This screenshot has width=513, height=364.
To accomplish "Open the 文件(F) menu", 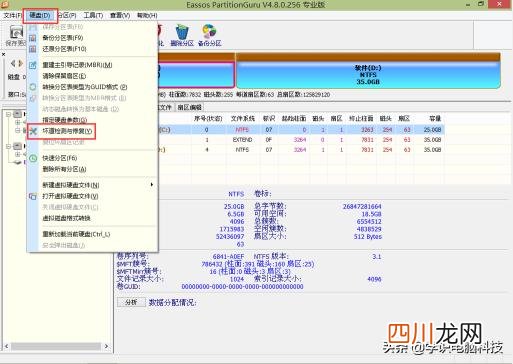I will point(12,15).
